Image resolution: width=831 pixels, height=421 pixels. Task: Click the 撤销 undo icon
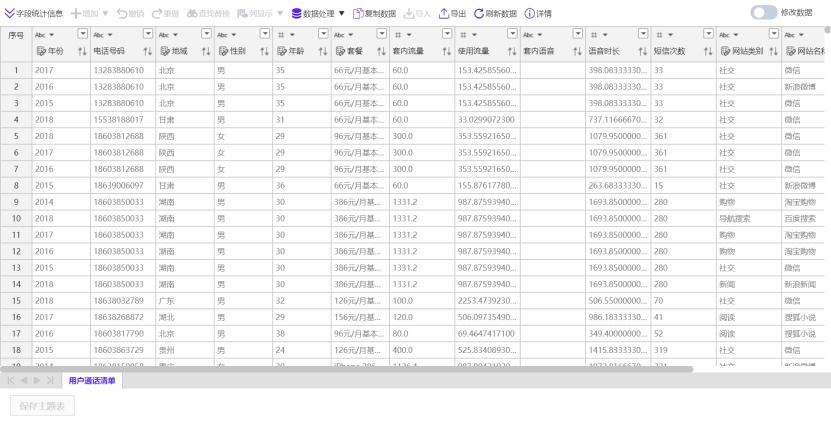pos(122,14)
